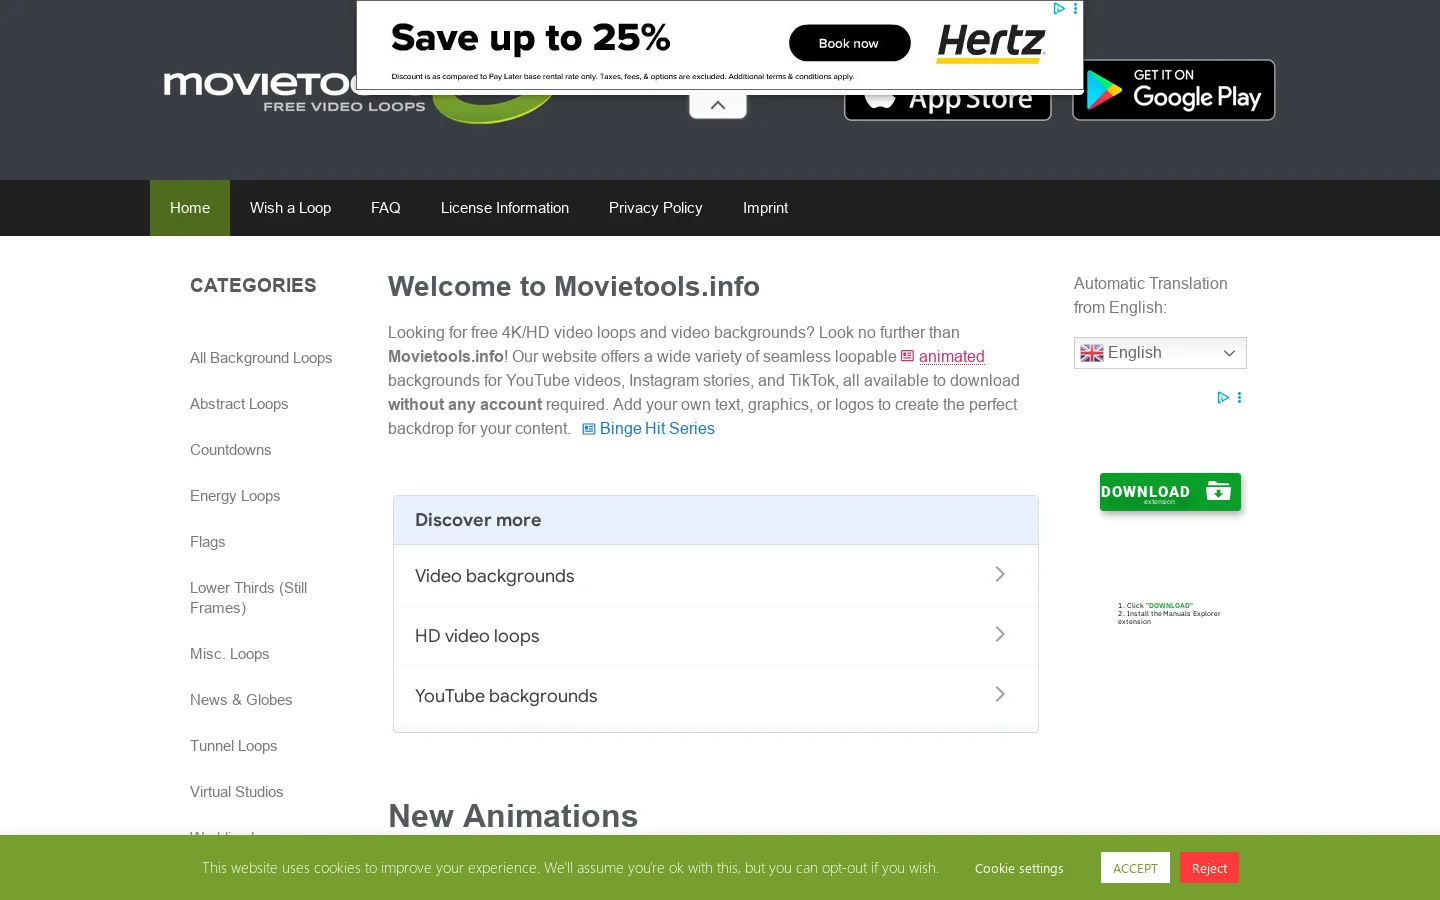The width and height of the screenshot is (1440, 900).
Task: Open Wish a Loop page
Action: (290, 208)
